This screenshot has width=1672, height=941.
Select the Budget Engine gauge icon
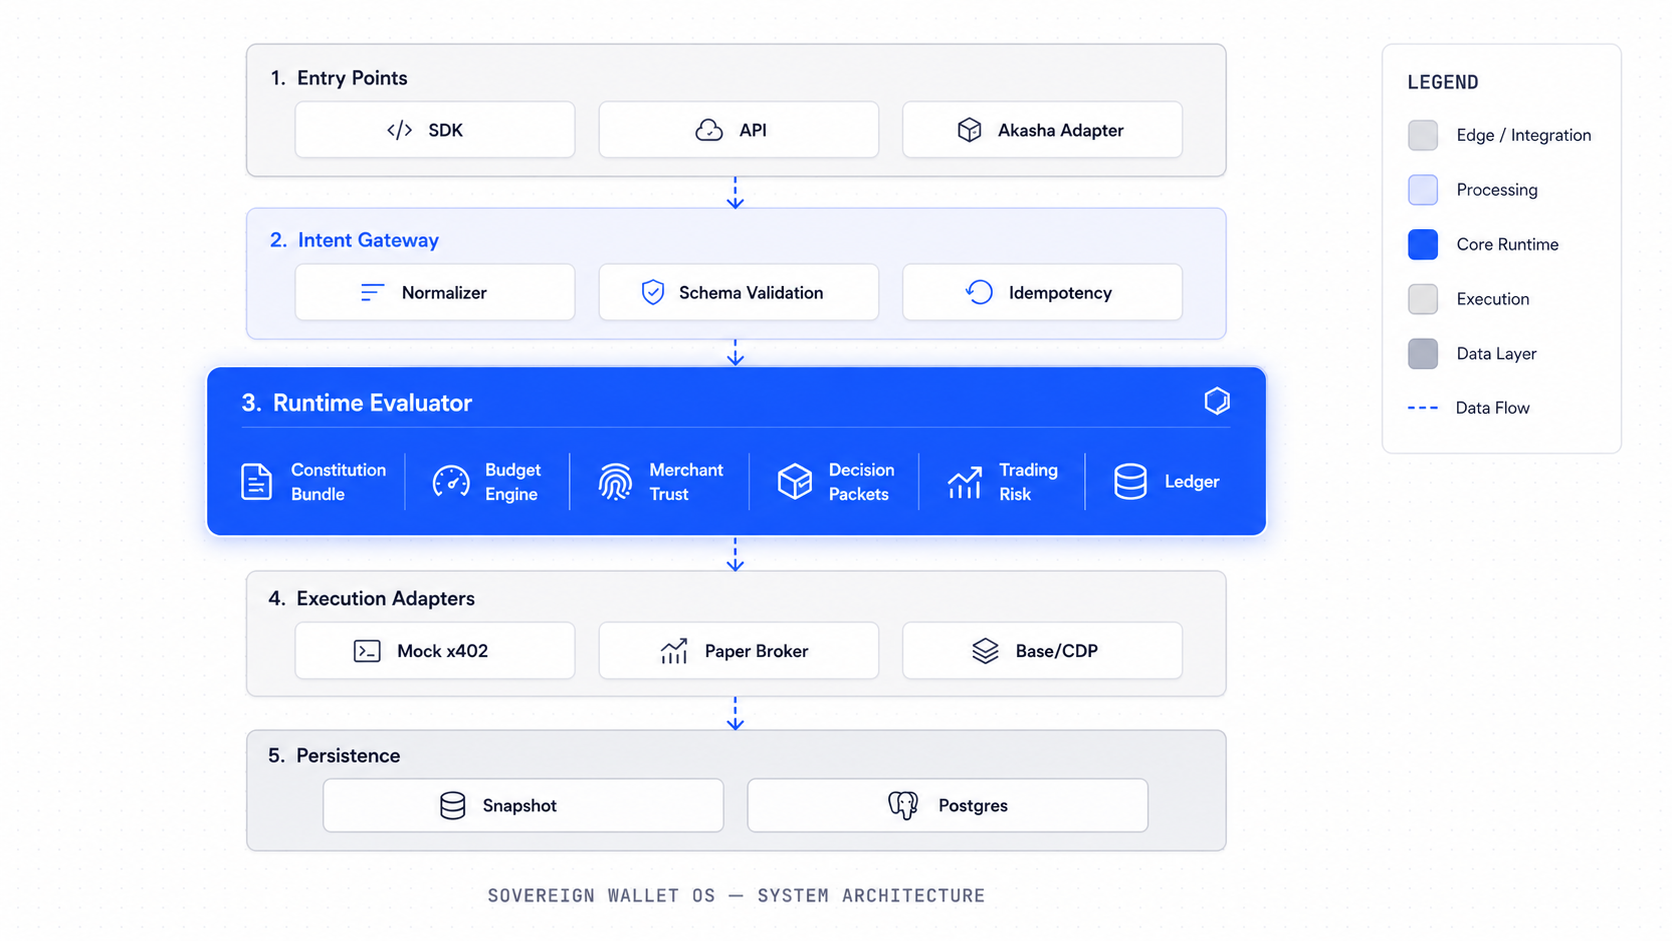[x=451, y=481]
